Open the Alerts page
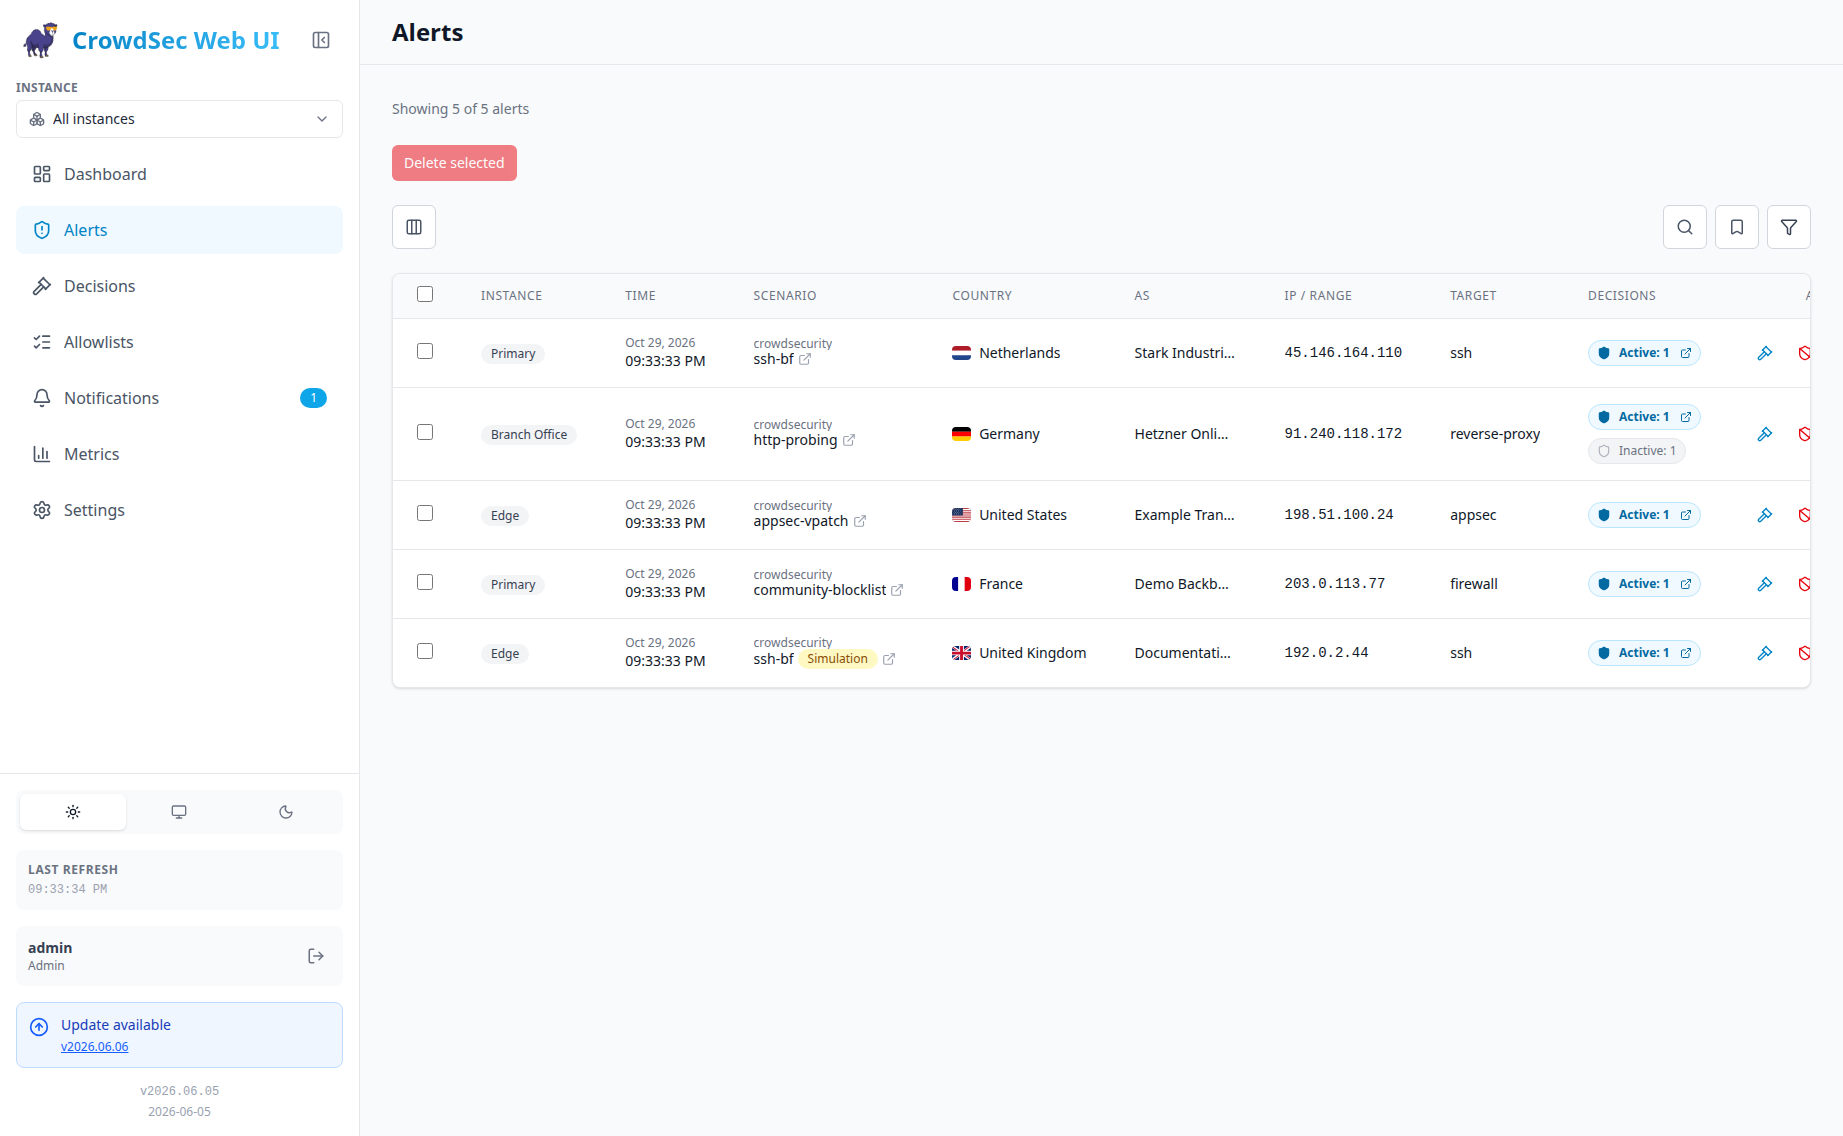 179,230
